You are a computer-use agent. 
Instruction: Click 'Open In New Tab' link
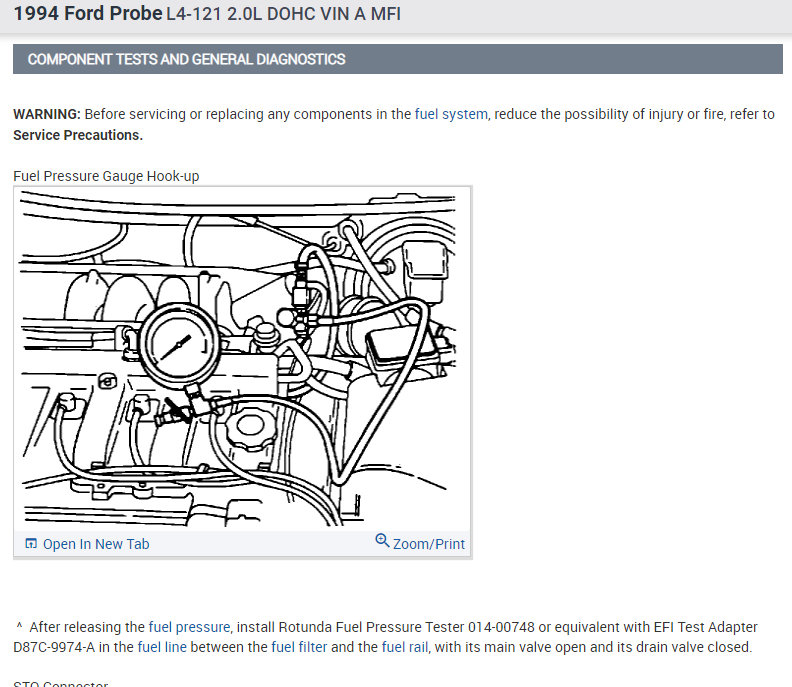[x=96, y=544]
